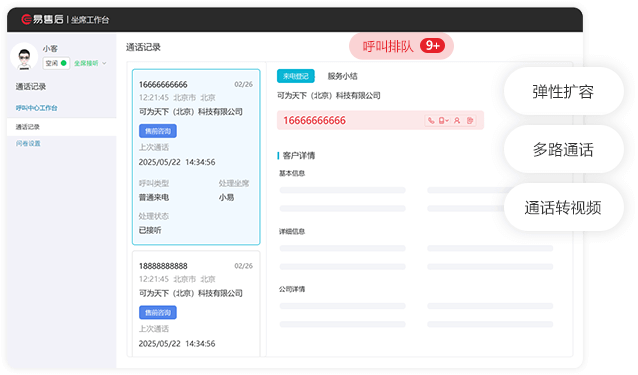
Task: Click the 公司详情 label
Action: (292, 289)
